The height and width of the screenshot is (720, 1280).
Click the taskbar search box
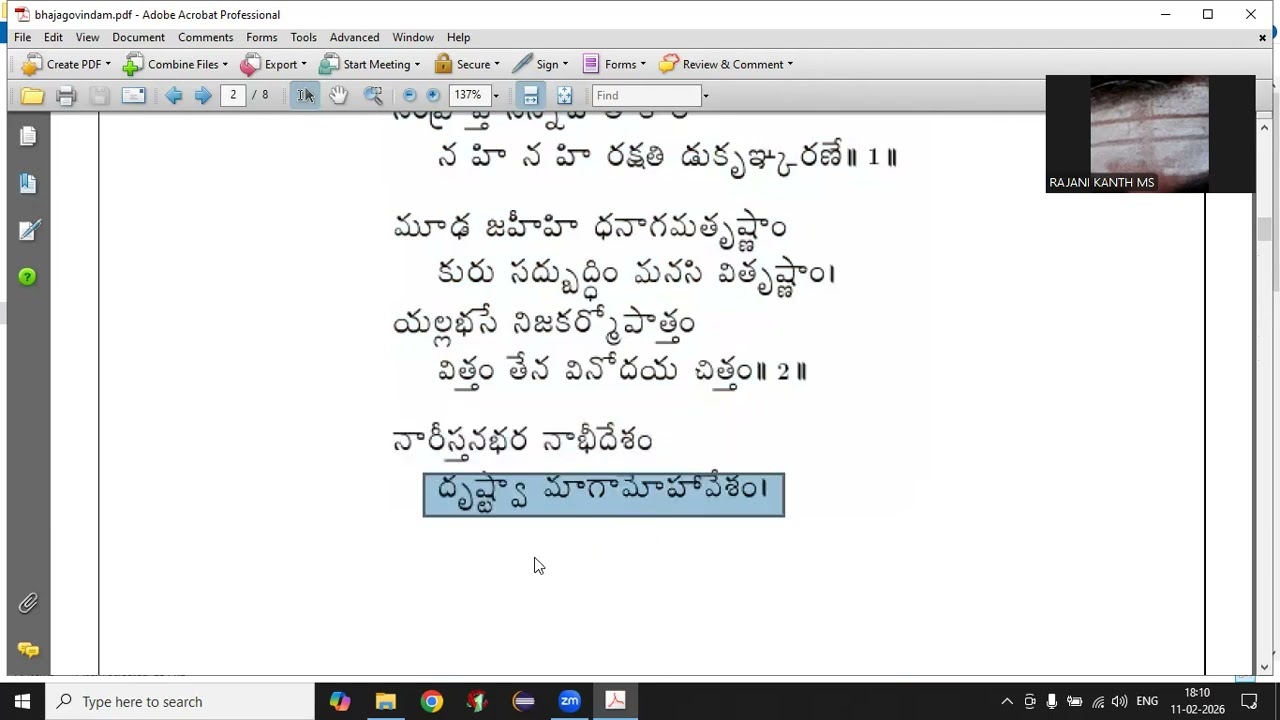click(180, 701)
